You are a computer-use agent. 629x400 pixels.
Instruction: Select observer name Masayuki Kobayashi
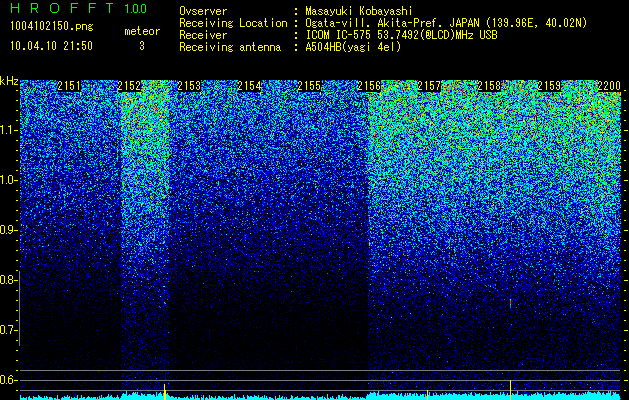tap(359, 11)
